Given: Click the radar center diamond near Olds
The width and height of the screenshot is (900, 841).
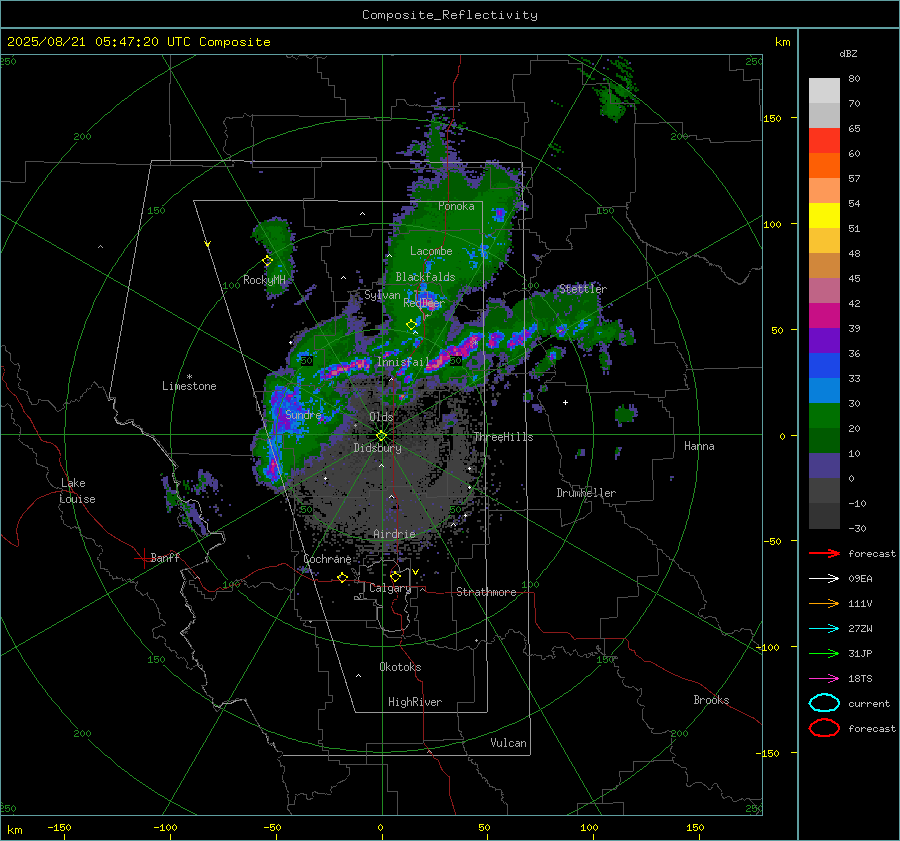Looking at the screenshot, I should tap(381, 435).
